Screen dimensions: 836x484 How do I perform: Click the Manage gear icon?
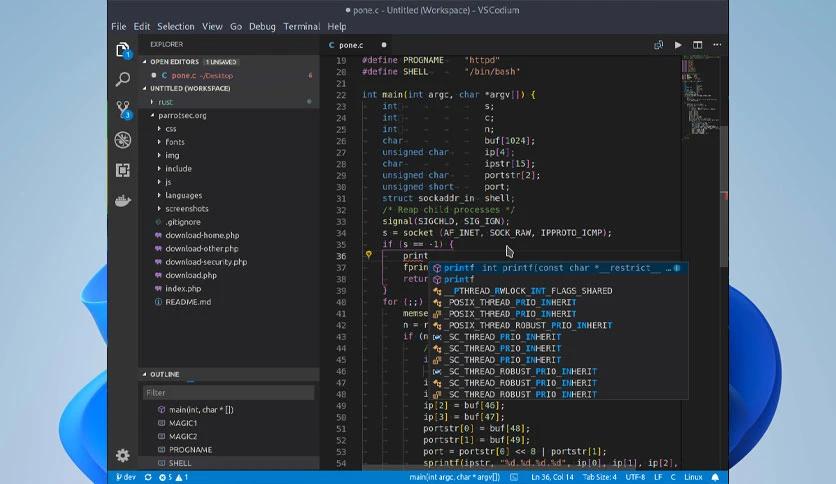pos(123,455)
